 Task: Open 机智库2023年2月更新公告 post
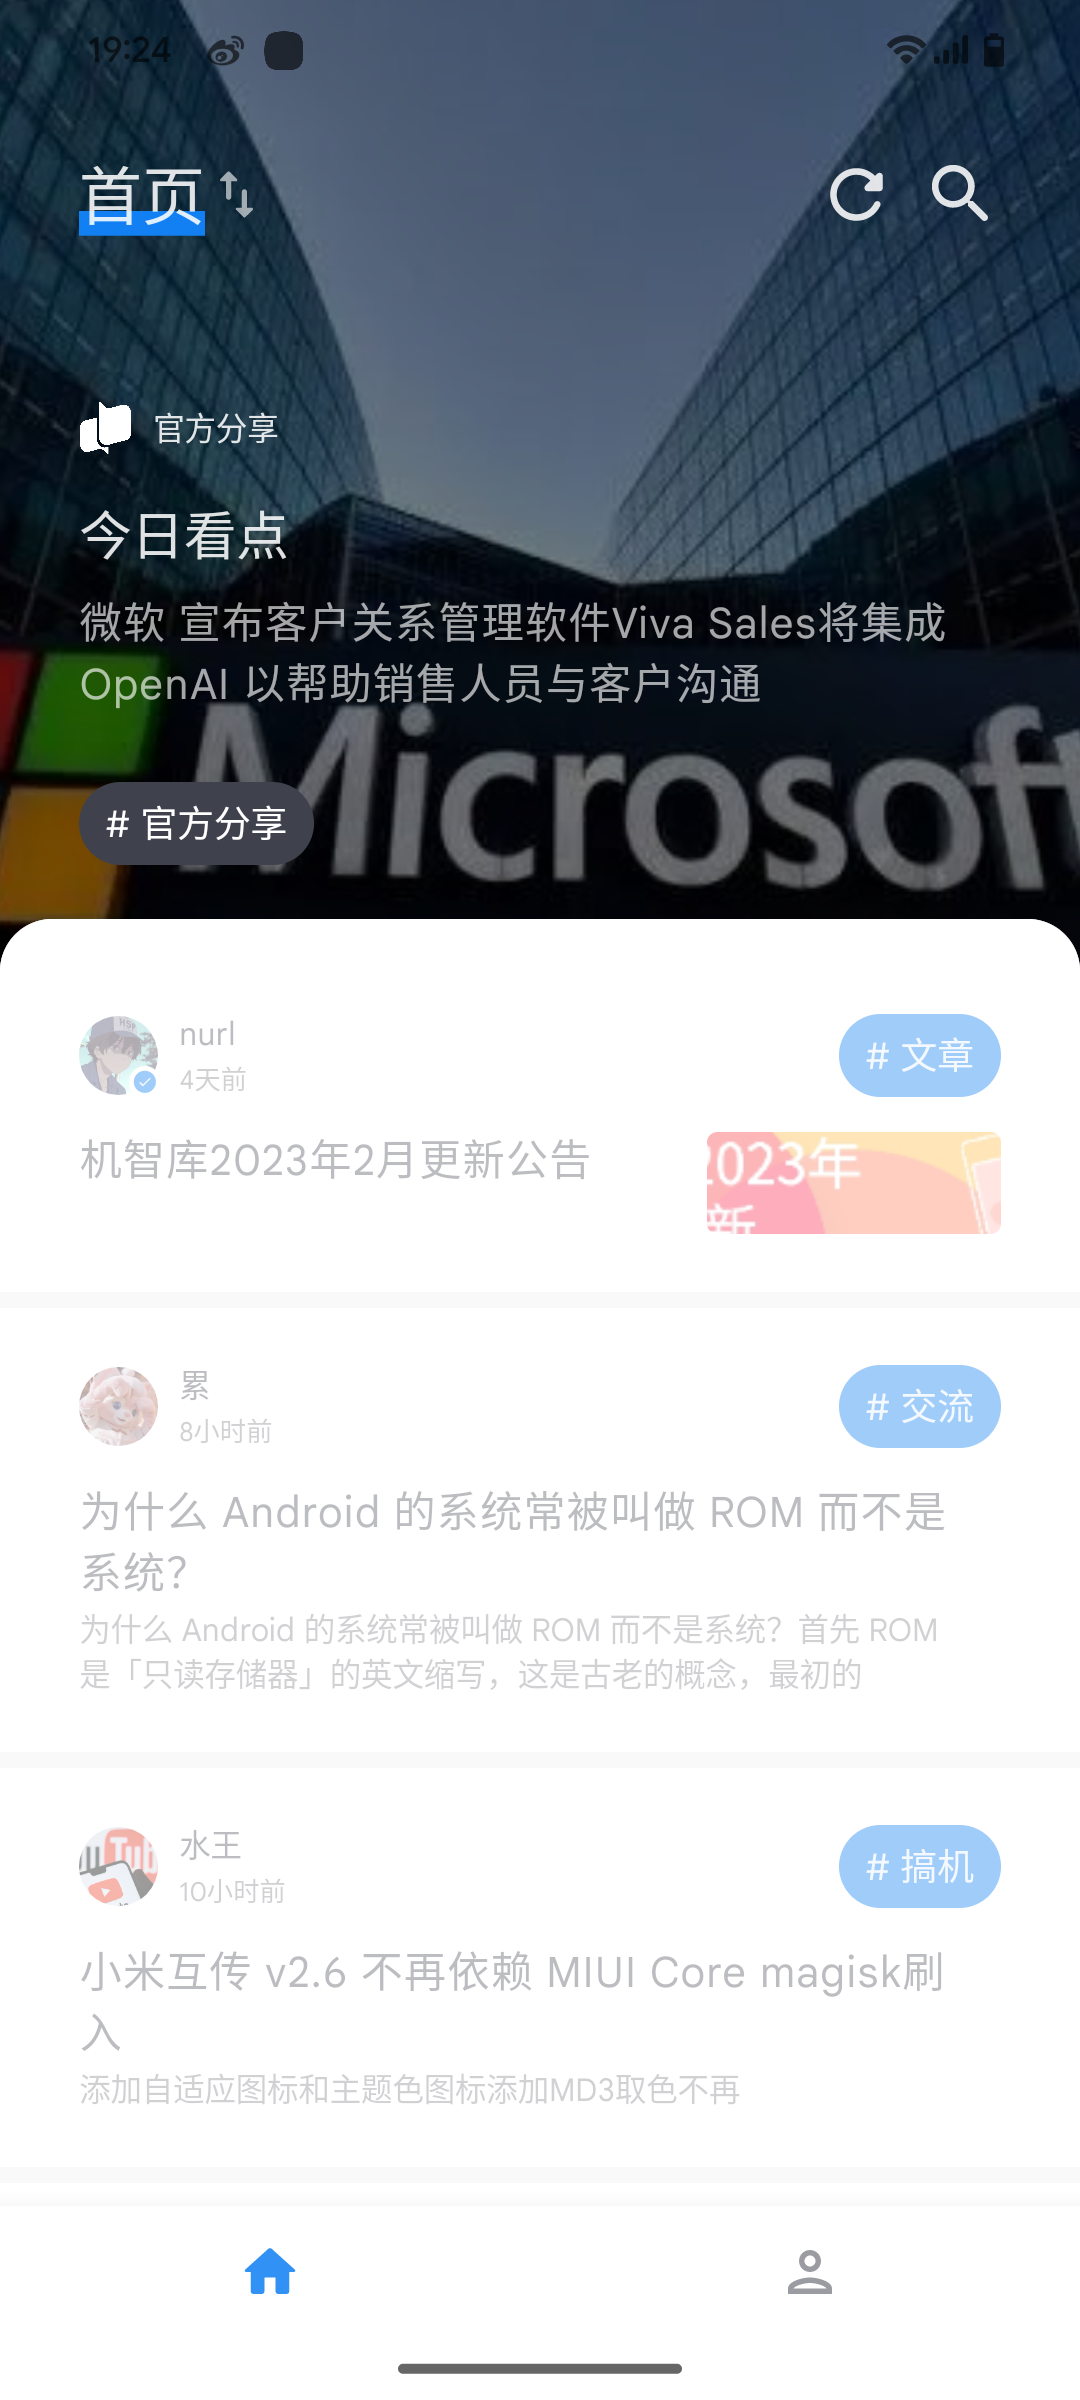335,1160
